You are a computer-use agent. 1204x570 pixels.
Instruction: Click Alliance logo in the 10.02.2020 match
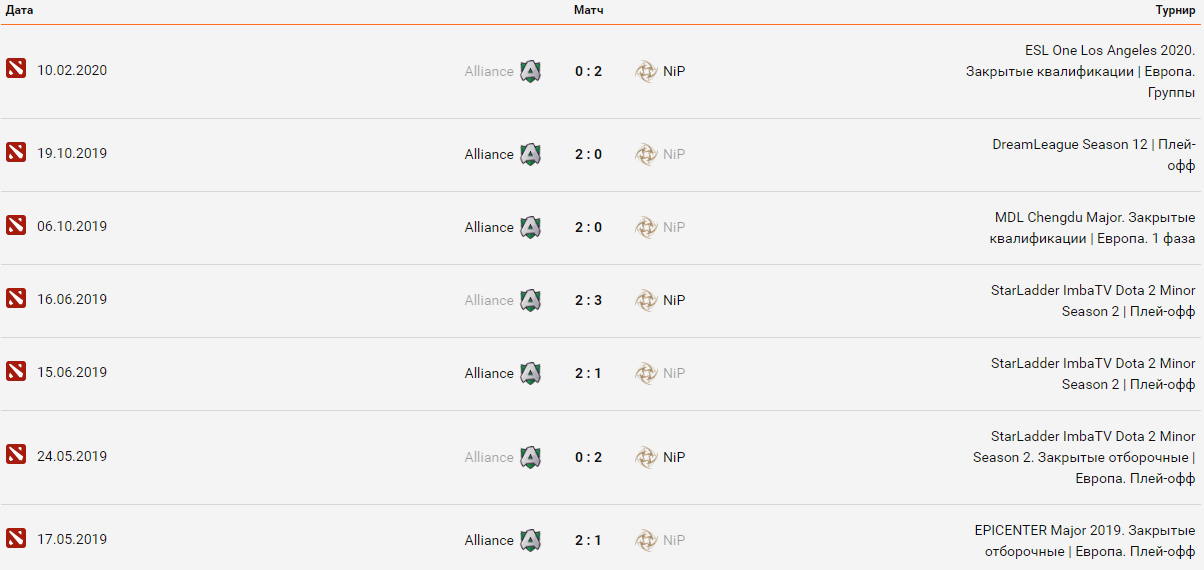530,71
